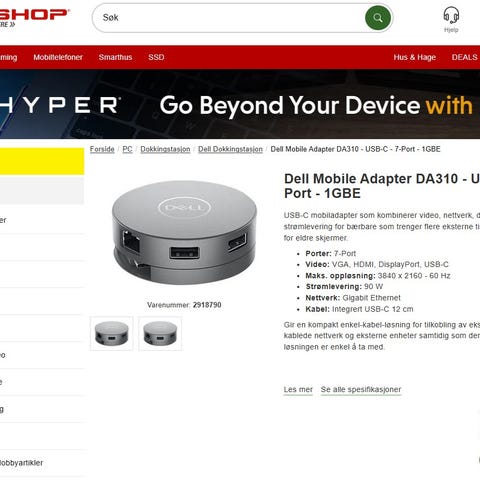Click Se alle spesifikasjoner link
The width and height of the screenshot is (480, 480).
point(361,389)
